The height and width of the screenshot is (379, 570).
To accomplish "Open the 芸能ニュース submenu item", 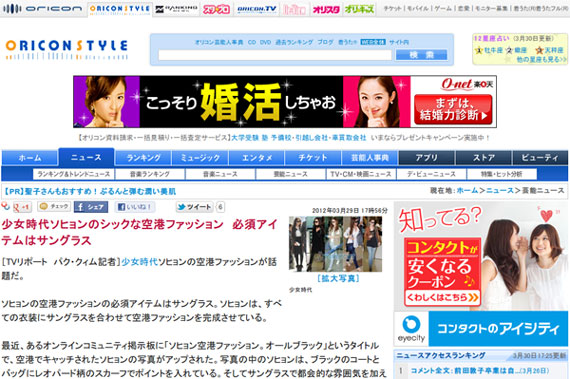I will click(290, 174).
